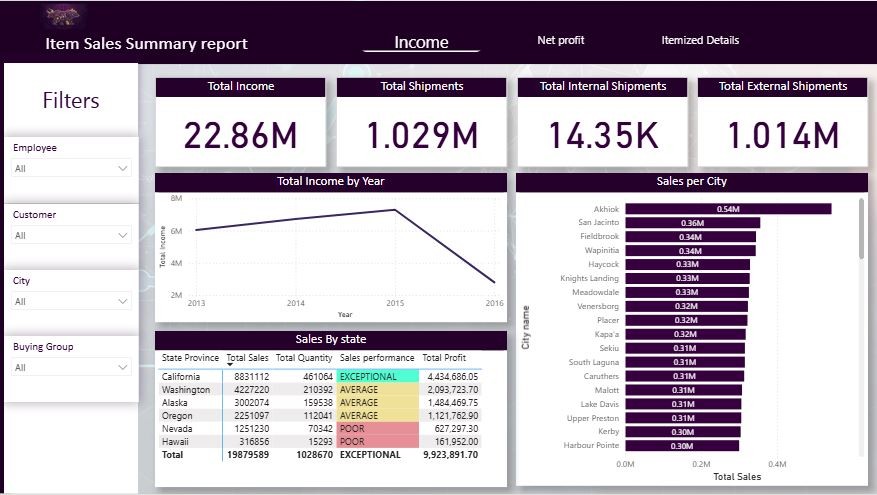Click the 2015 peak on income line chart

[x=395, y=210]
